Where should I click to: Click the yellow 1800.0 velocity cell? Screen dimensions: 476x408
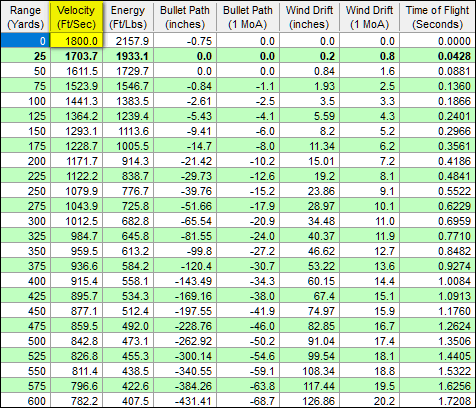[76, 41]
